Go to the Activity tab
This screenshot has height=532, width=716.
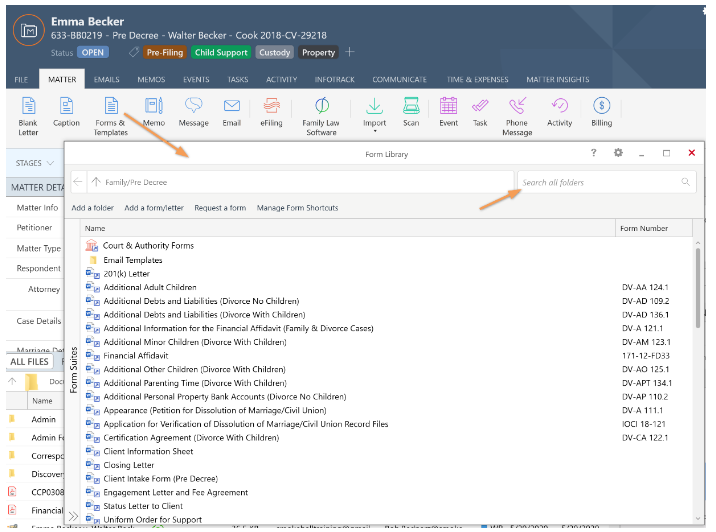282,79
